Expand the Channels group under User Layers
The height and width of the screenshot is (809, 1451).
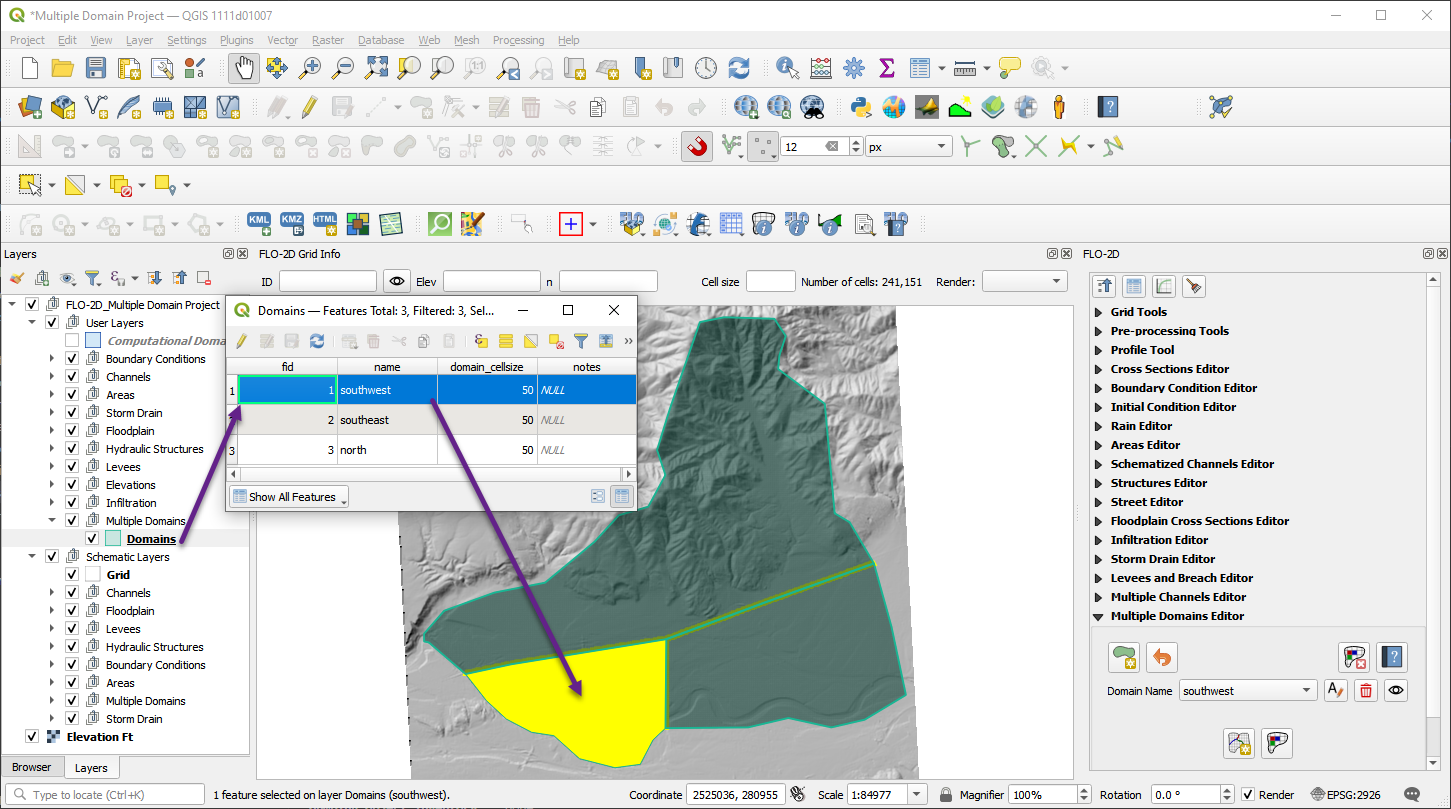tap(53, 377)
